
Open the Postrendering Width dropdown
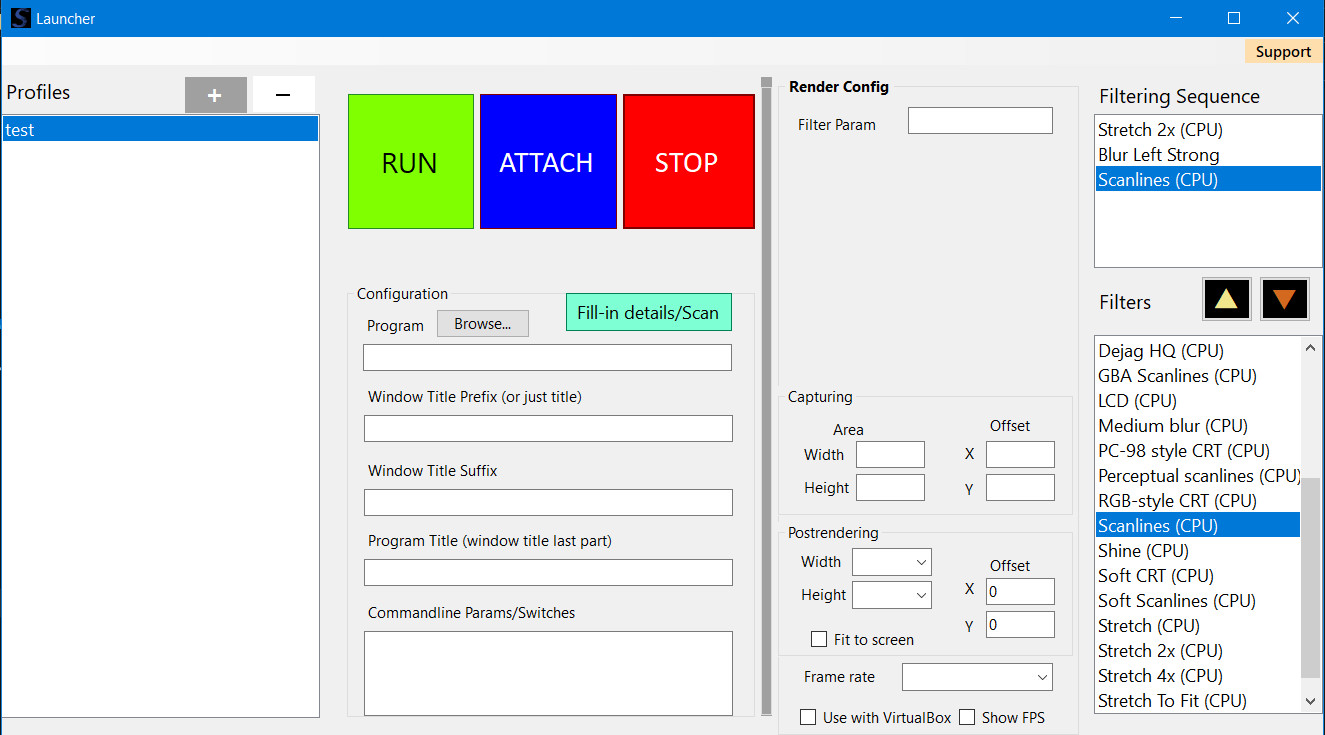pyautogui.click(x=891, y=561)
